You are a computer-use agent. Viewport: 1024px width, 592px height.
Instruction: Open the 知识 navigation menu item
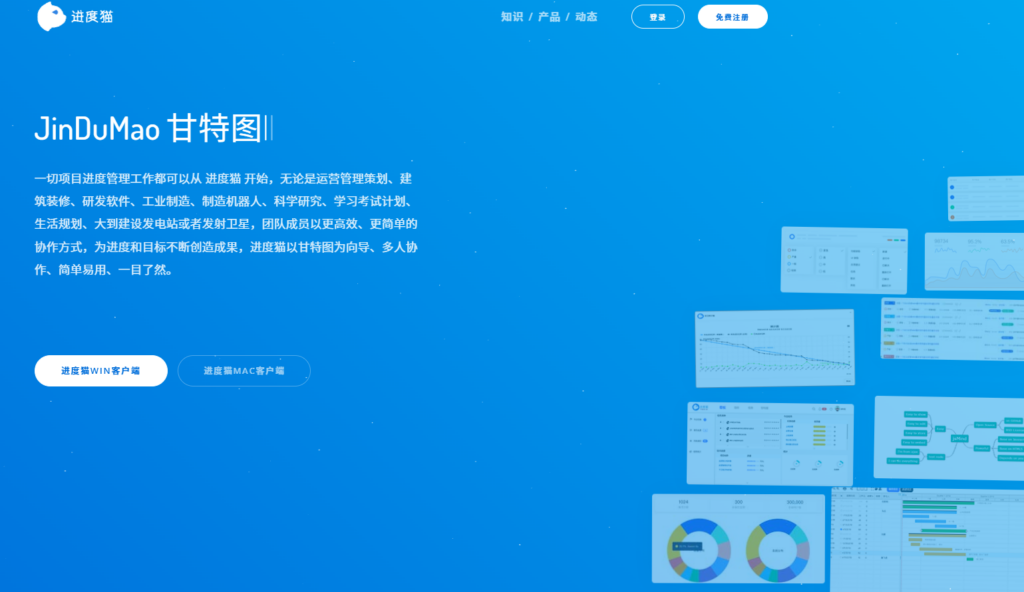[x=510, y=16]
